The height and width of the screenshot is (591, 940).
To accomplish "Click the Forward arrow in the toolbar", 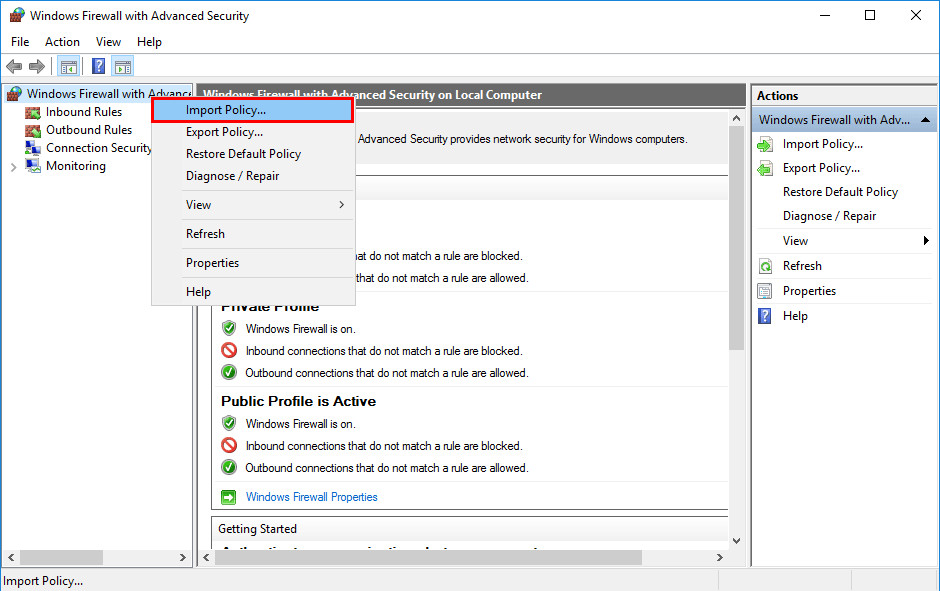I will 37,67.
